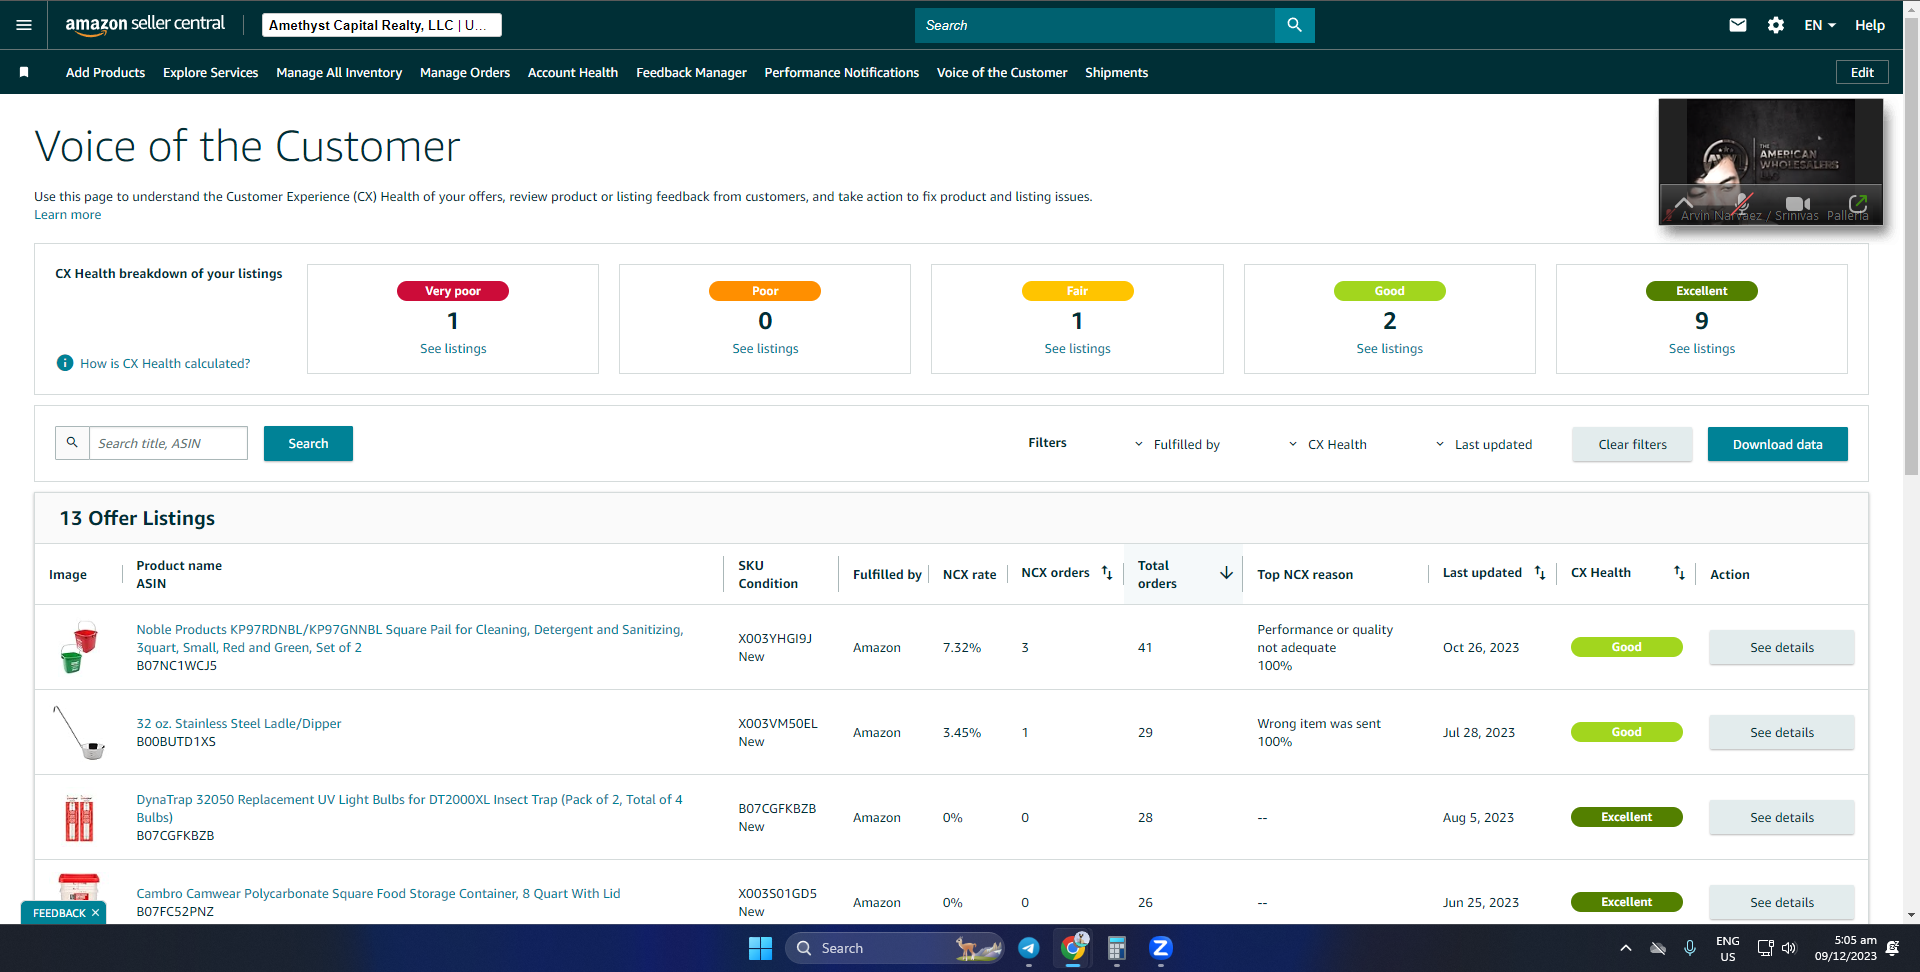
Task: Expand the Fulfilled by filter
Action: 1177,444
